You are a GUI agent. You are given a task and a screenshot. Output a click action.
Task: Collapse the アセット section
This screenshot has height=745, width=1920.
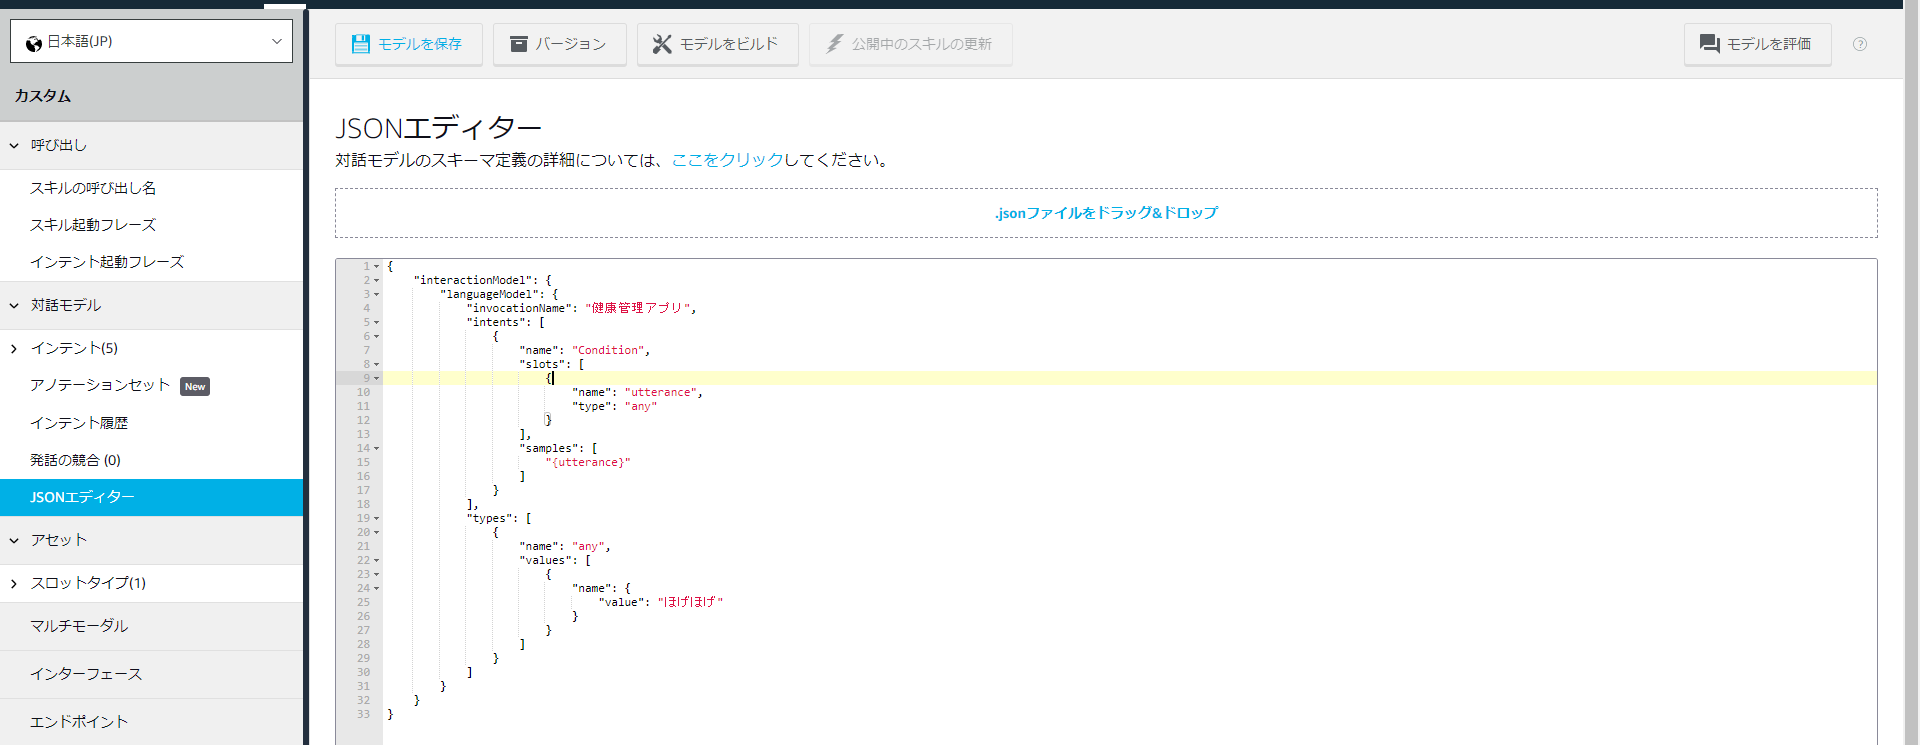(x=14, y=540)
